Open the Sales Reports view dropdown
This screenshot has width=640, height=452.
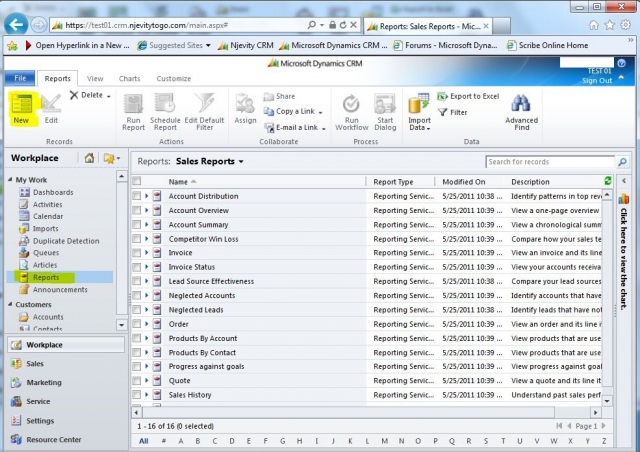point(241,162)
